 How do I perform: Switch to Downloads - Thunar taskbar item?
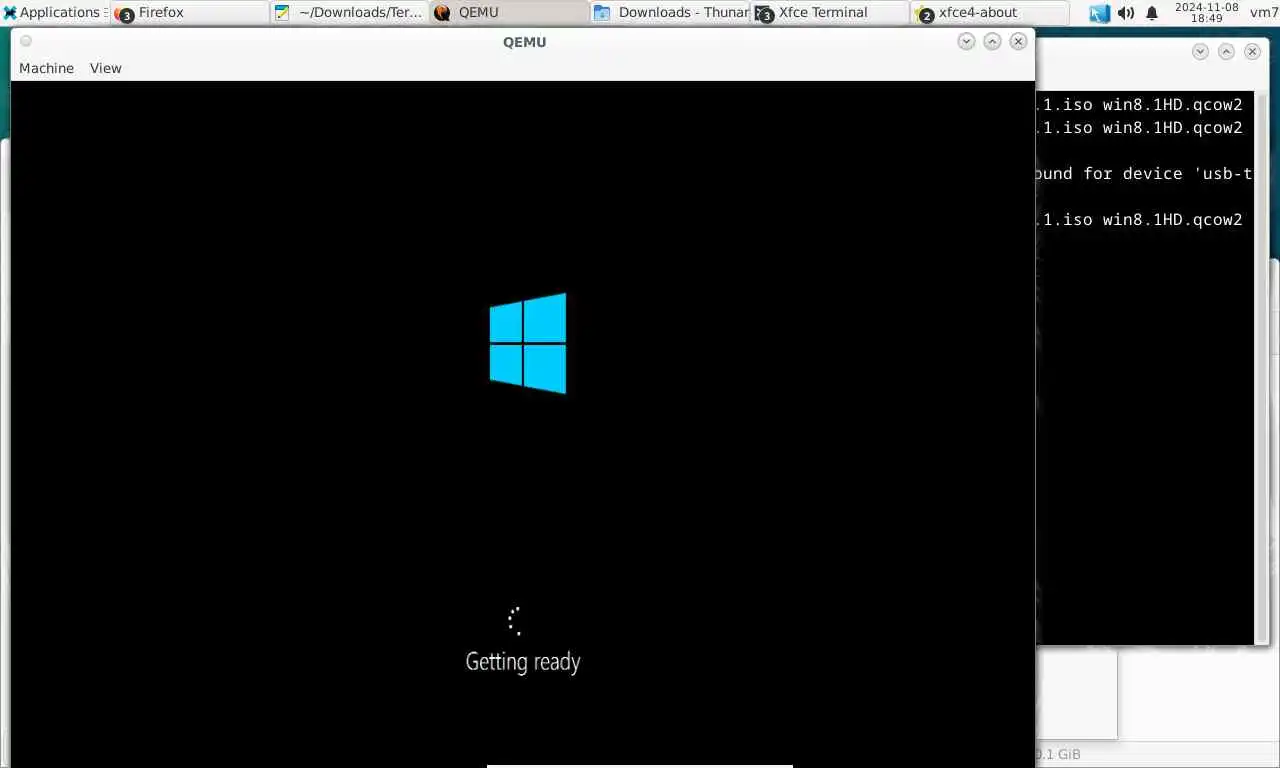click(x=670, y=12)
